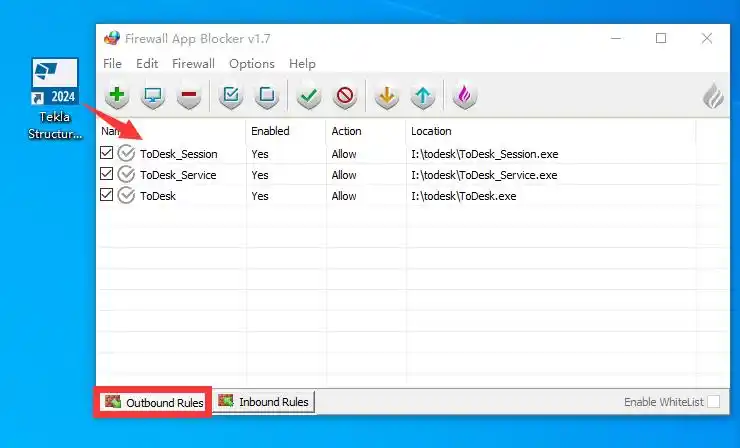Click the orange down arrow toolbar icon
This screenshot has width=740, height=448.
click(387, 96)
